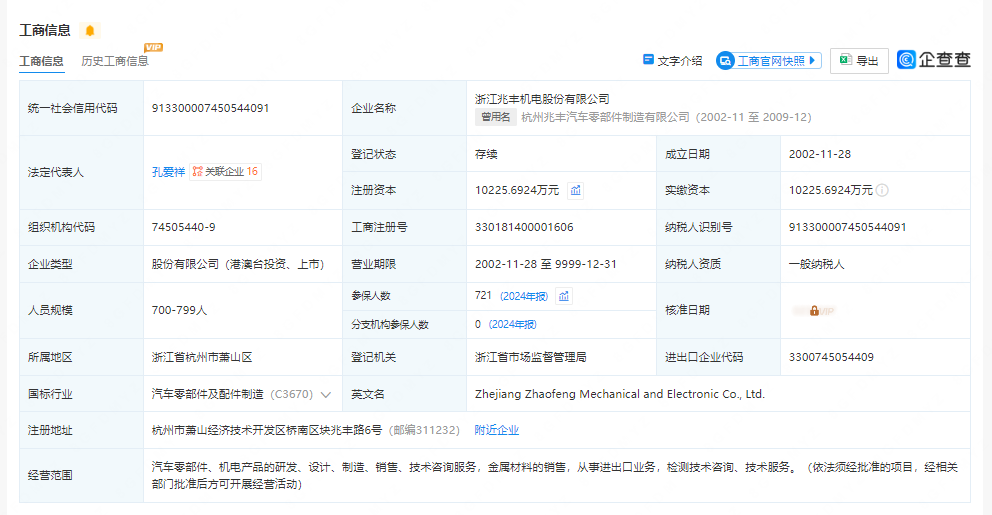The width and height of the screenshot is (992, 515).
Task: Click the English name Zhejiang Zhaofeng text
Action: (x=620, y=394)
